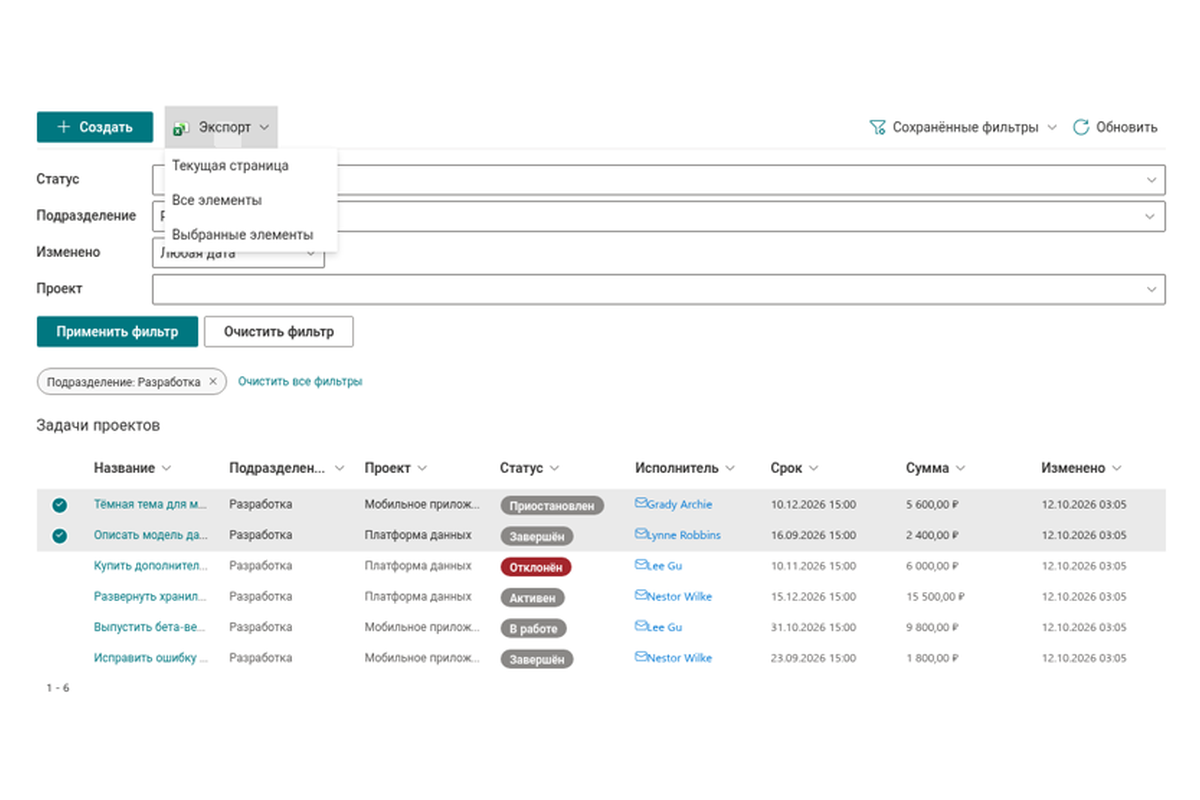Open the Название column header menu
Viewport: 1200px width, 800px height.
tap(166, 468)
